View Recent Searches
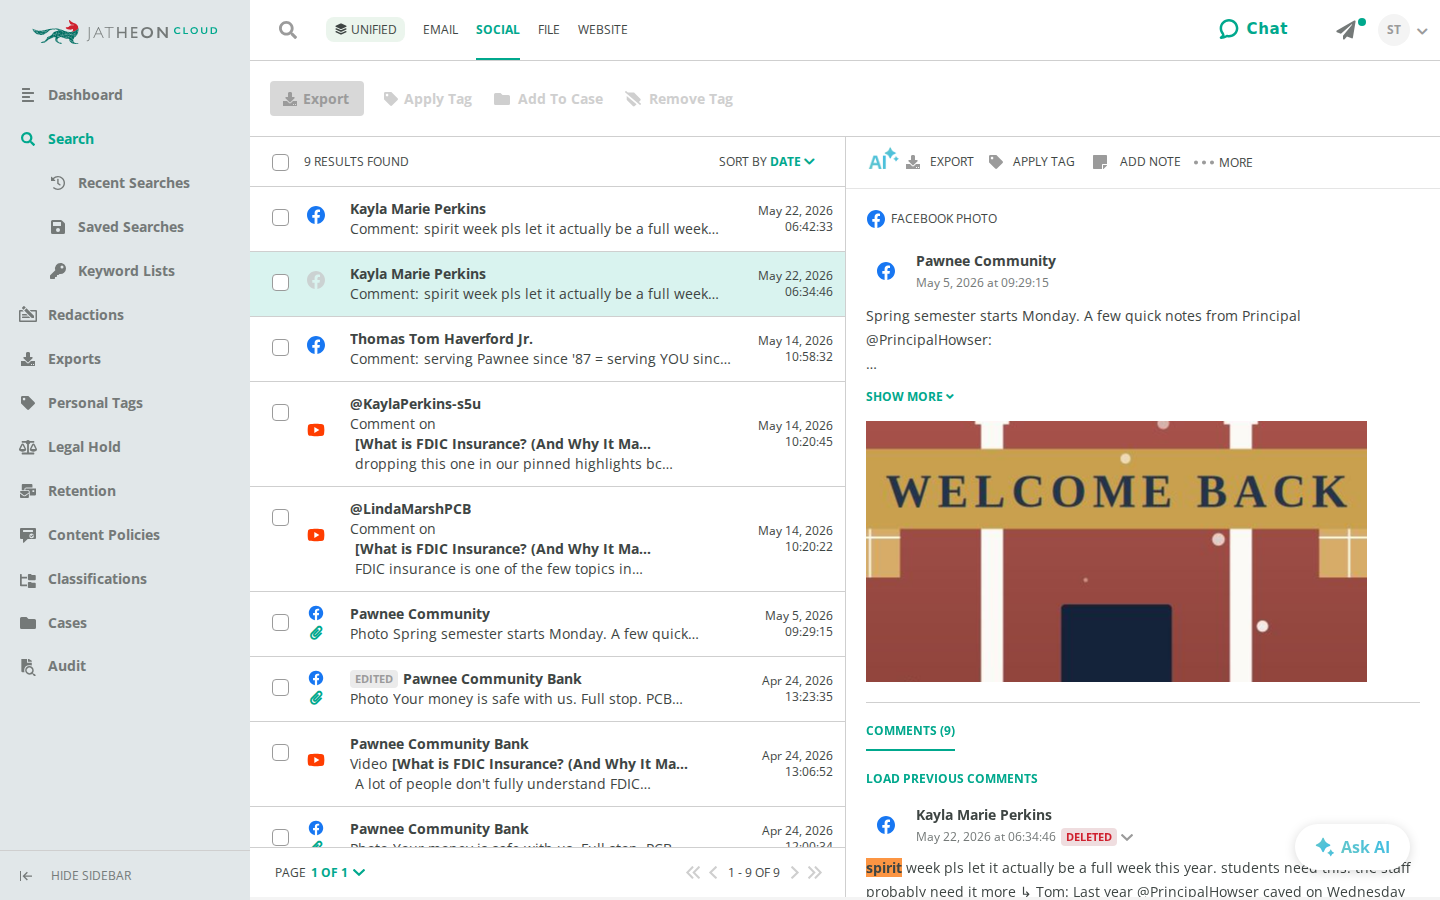Image resolution: width=1440 pixels, height=900 pixels. (x=134, y=183)
